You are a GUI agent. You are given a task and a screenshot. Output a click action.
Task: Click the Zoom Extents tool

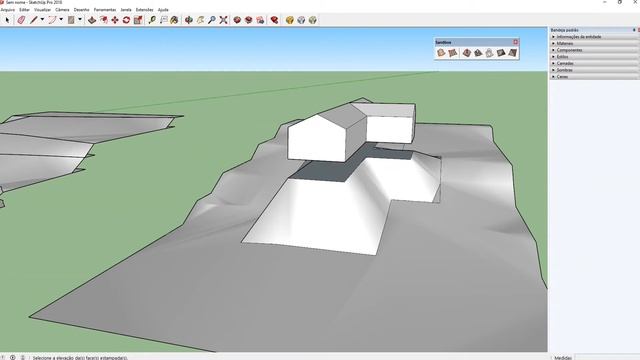pyautogui.click(x=223, y=20)
